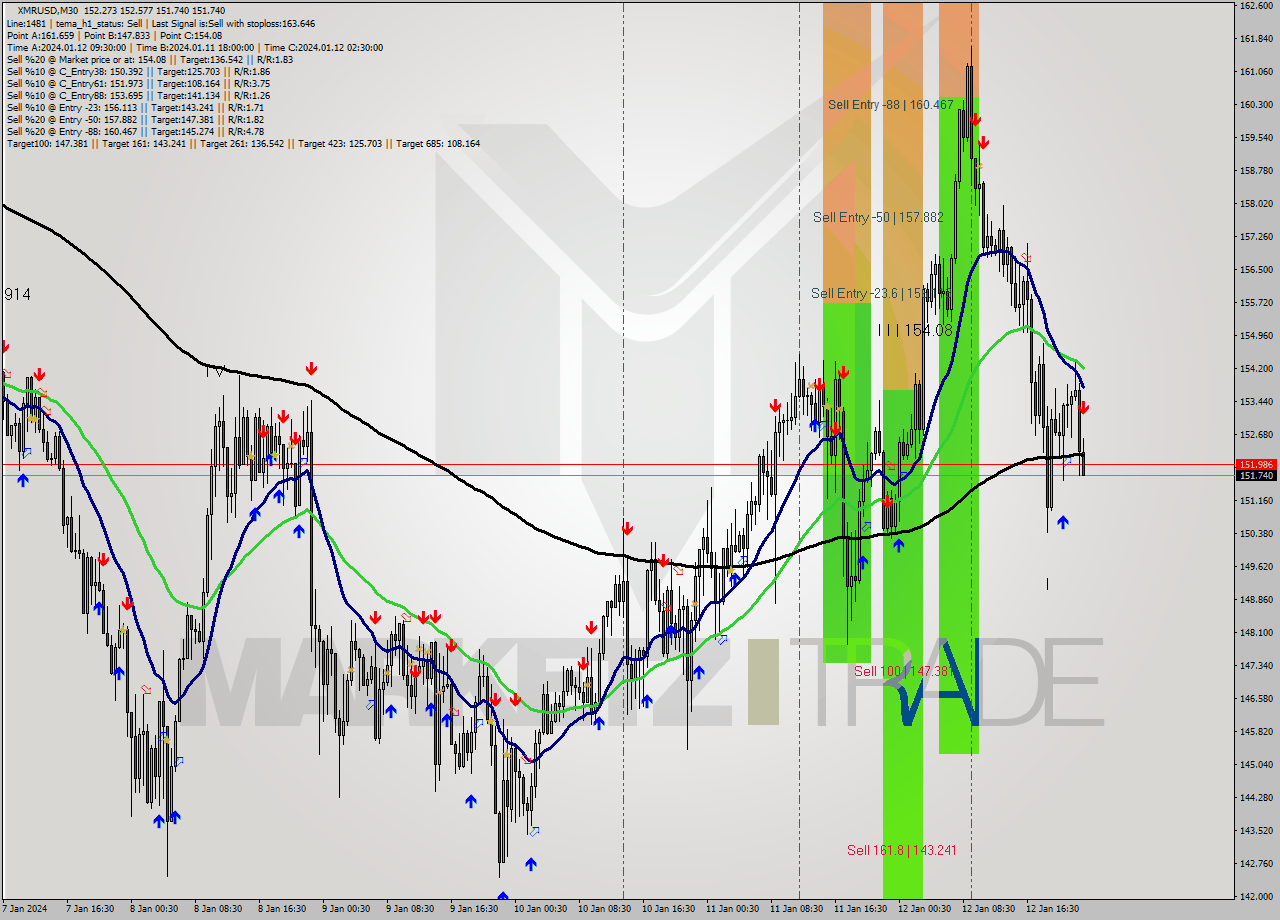
Task: Click the 145.820 price axis value
Action: pyautogui.click(x=1256, y=732)
